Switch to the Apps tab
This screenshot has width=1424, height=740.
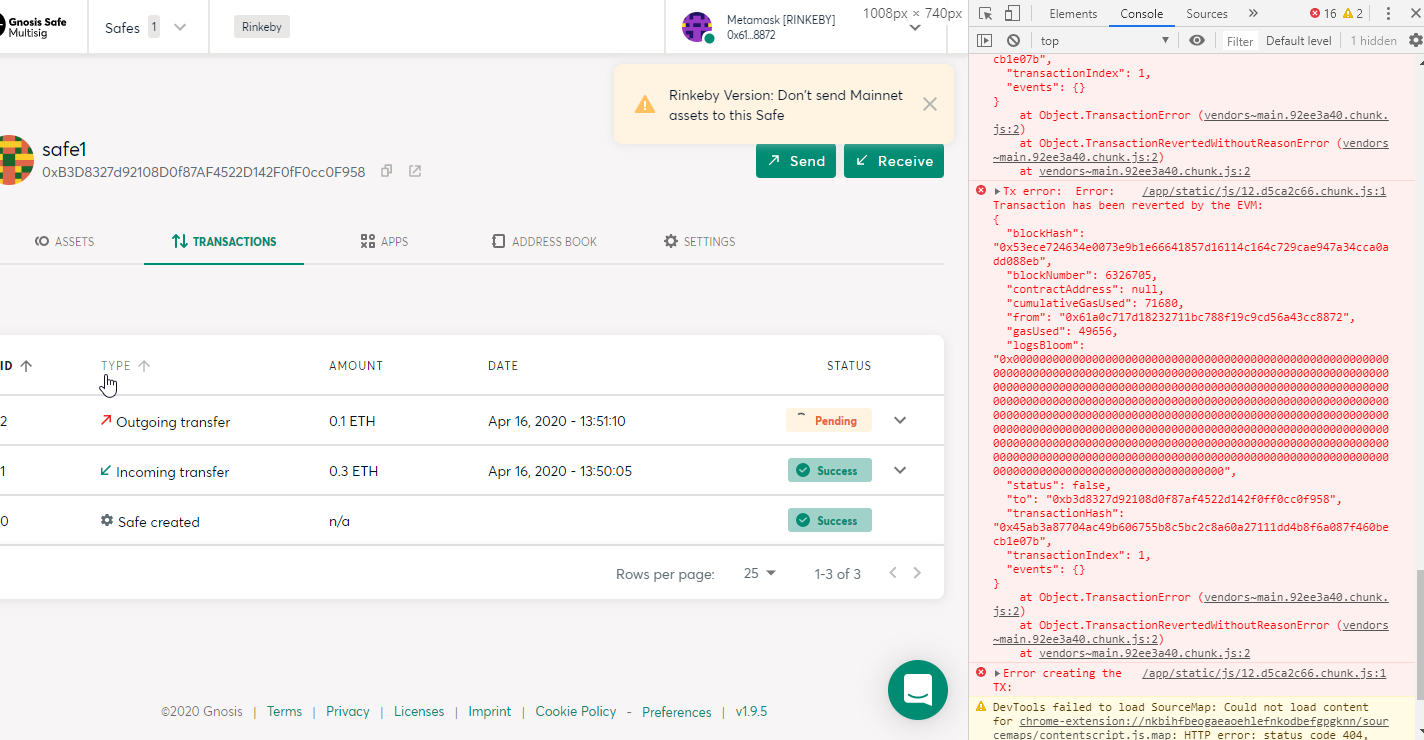coord(384,241)
